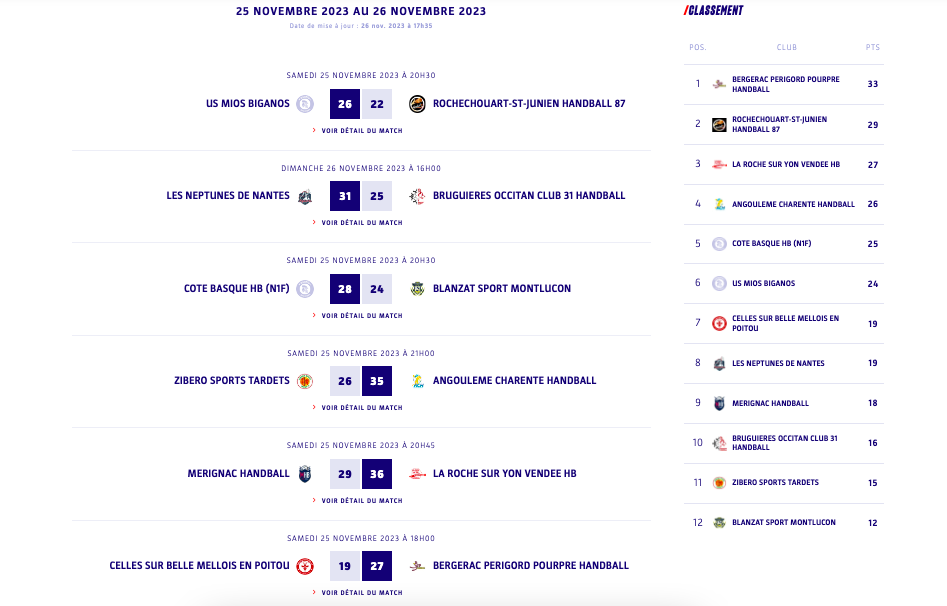This screenshot has height=606, width=947.
Task: Expand match details for Nantes vs Bruguieres
Action: pyautogui.click(x=361, y=223)
